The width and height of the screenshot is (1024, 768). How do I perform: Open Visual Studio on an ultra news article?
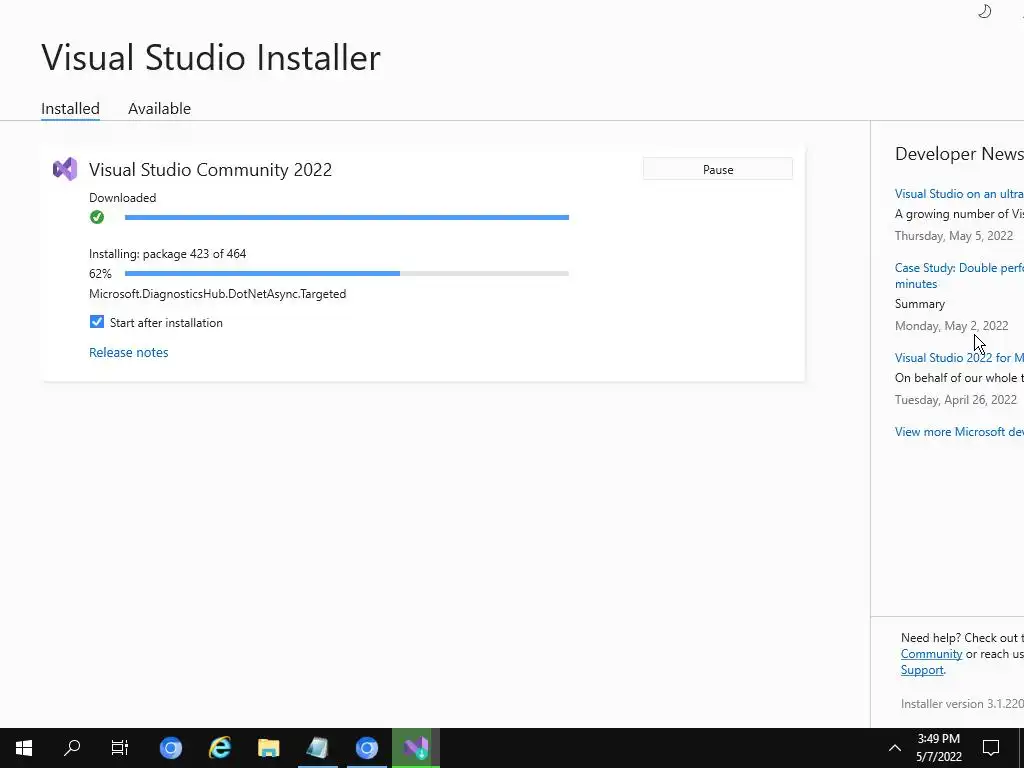[959, 193]
